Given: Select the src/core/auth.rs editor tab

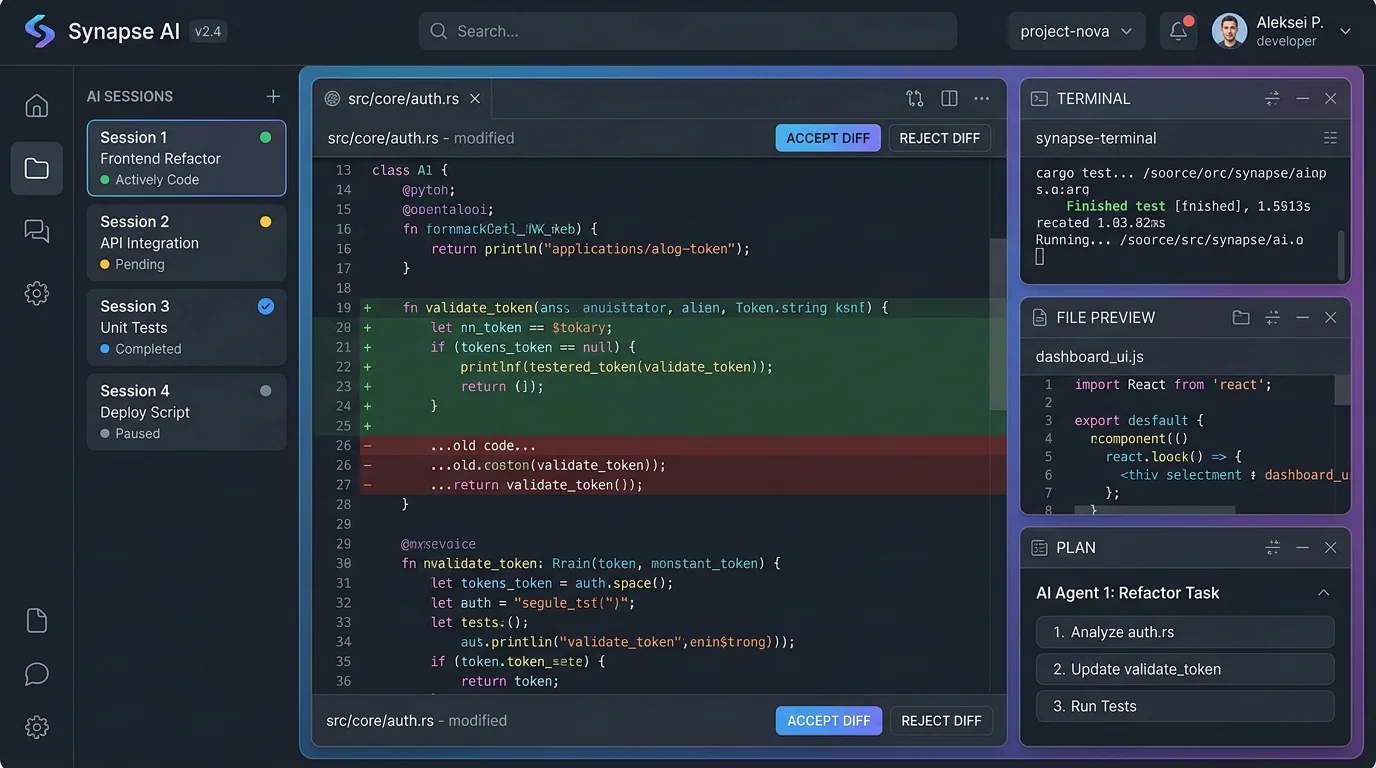Looking at the screenshot, I should 401,98.
